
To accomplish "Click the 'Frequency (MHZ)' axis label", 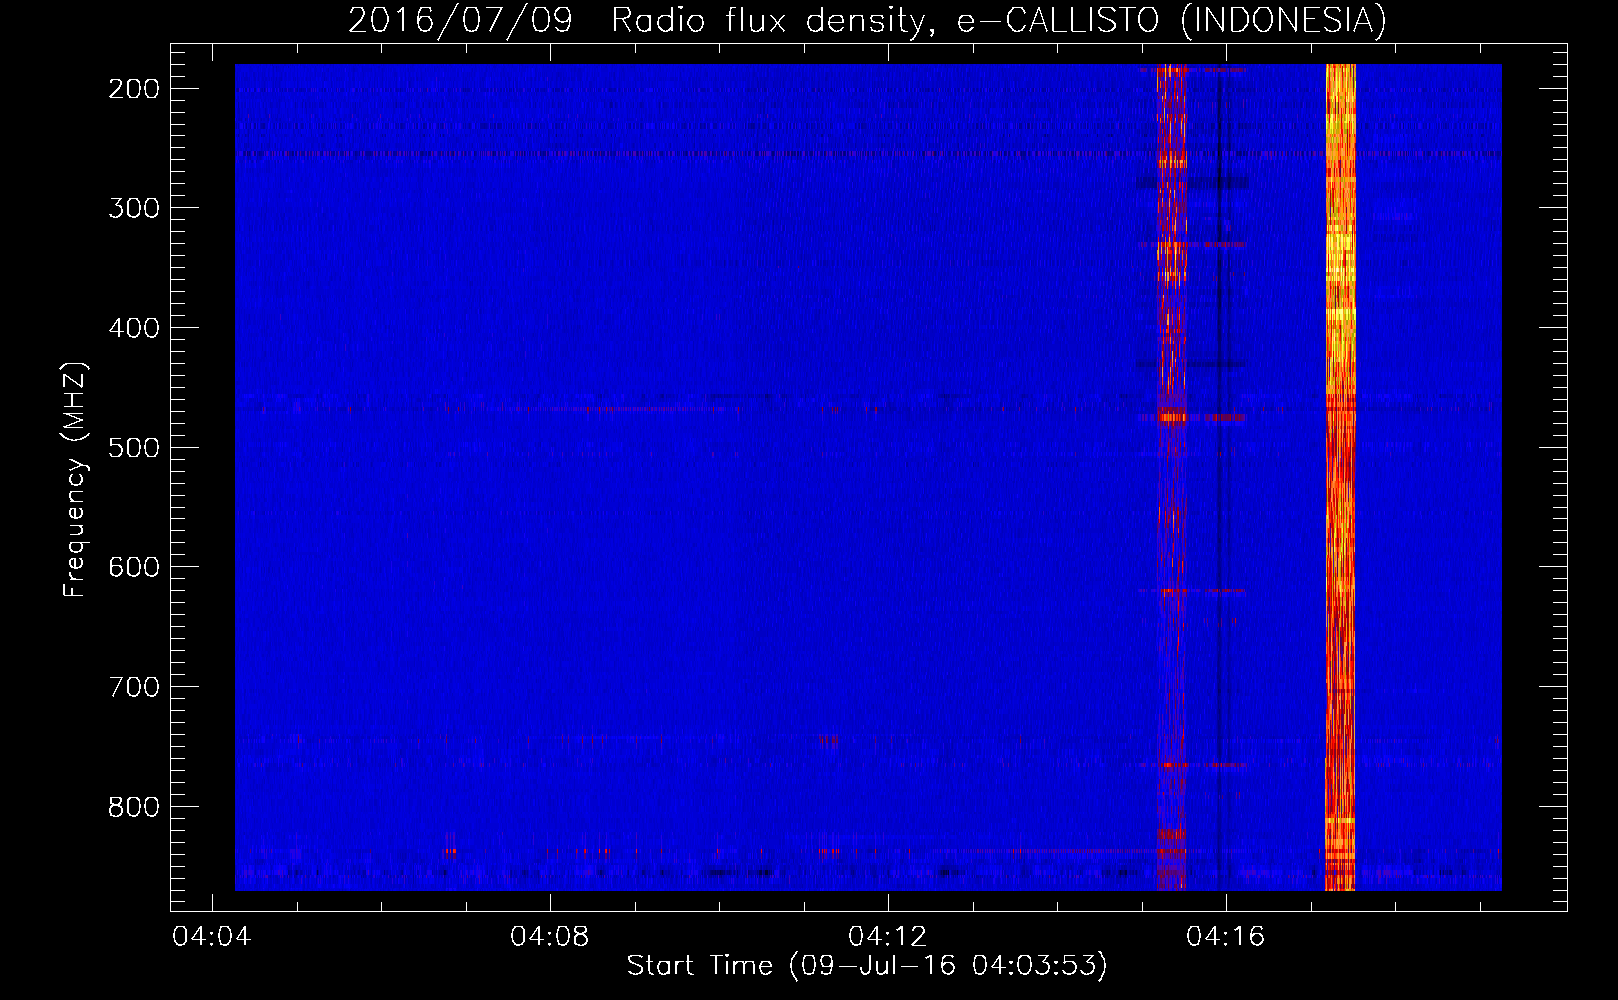I will [75, 479].
